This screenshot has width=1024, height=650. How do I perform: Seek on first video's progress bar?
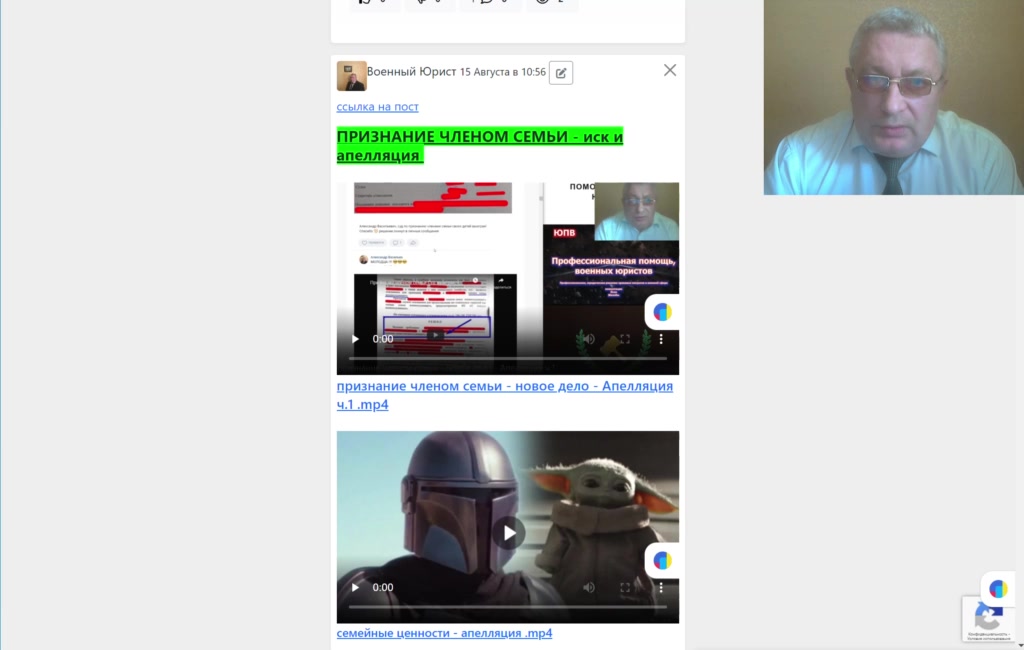(x=507, y=358)
